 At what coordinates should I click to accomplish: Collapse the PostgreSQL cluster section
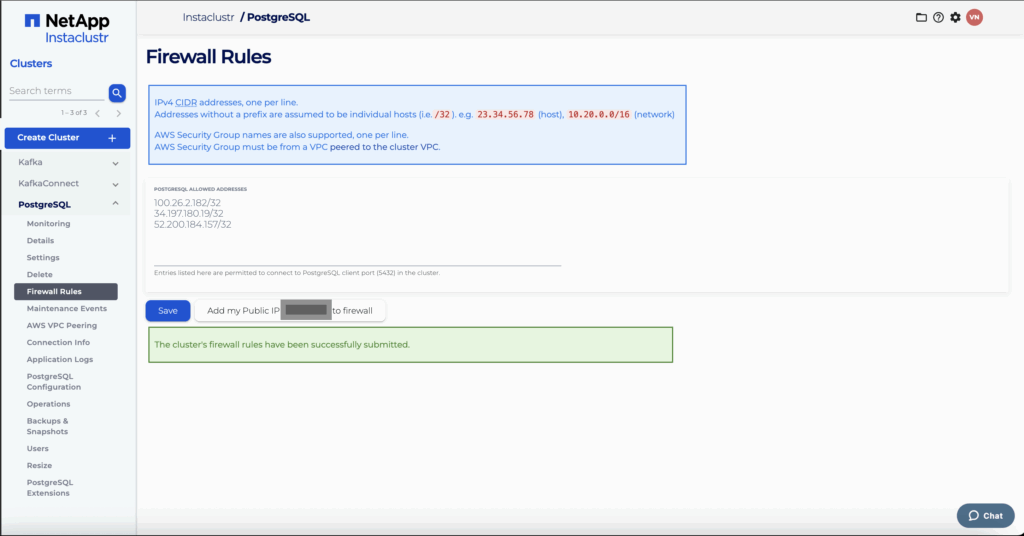(x=67, y=205)
